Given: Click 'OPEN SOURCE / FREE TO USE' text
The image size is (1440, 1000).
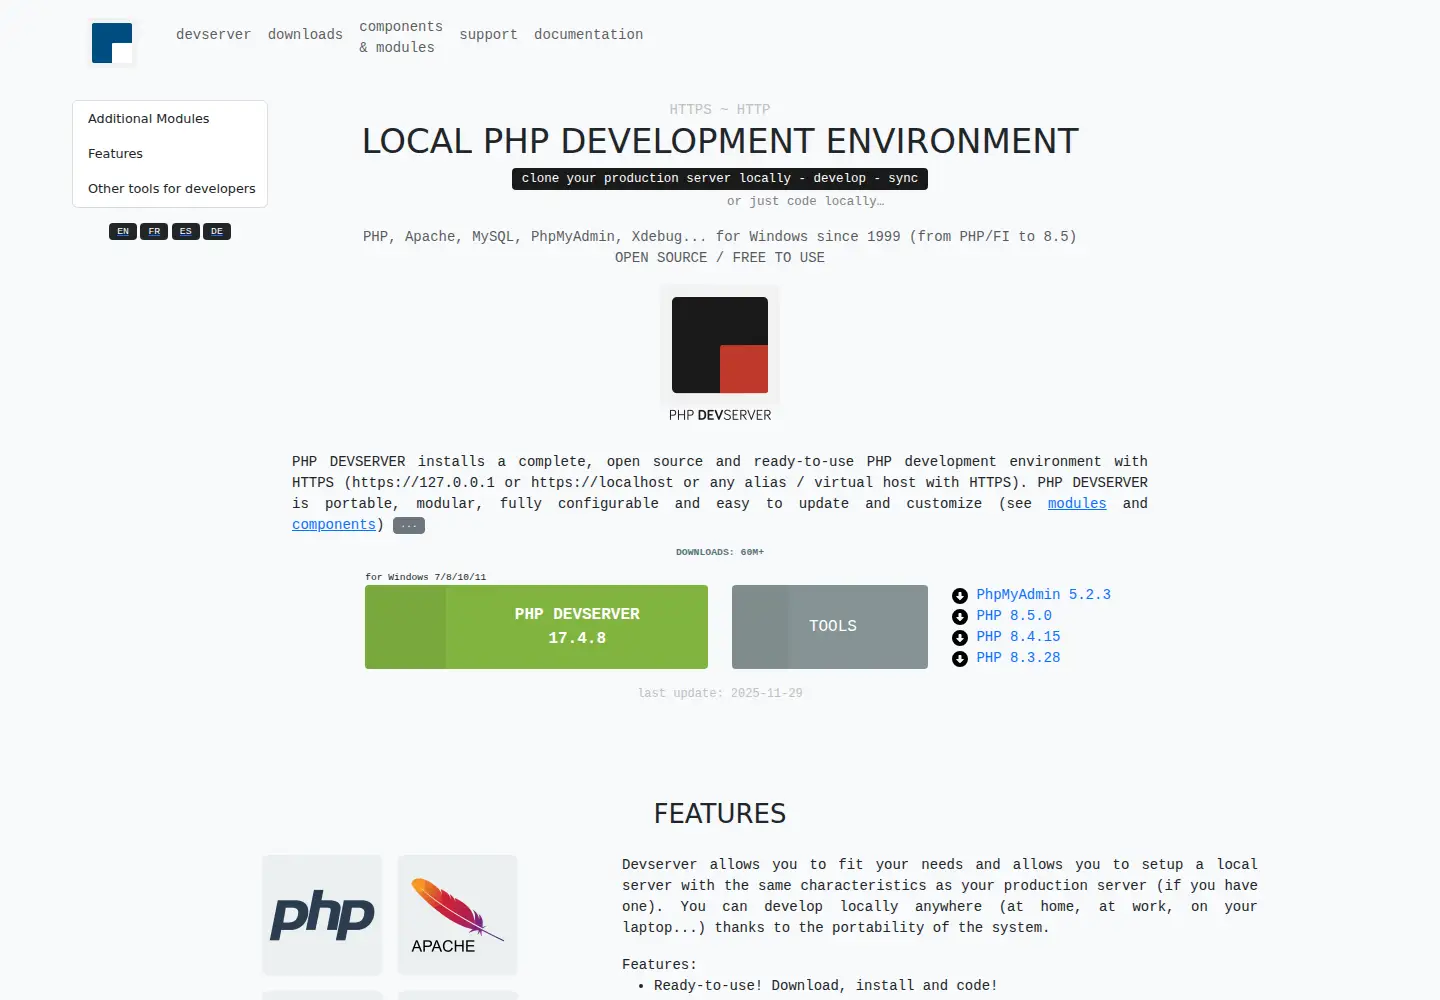Looking at the screenshot, I should (720, 257).
